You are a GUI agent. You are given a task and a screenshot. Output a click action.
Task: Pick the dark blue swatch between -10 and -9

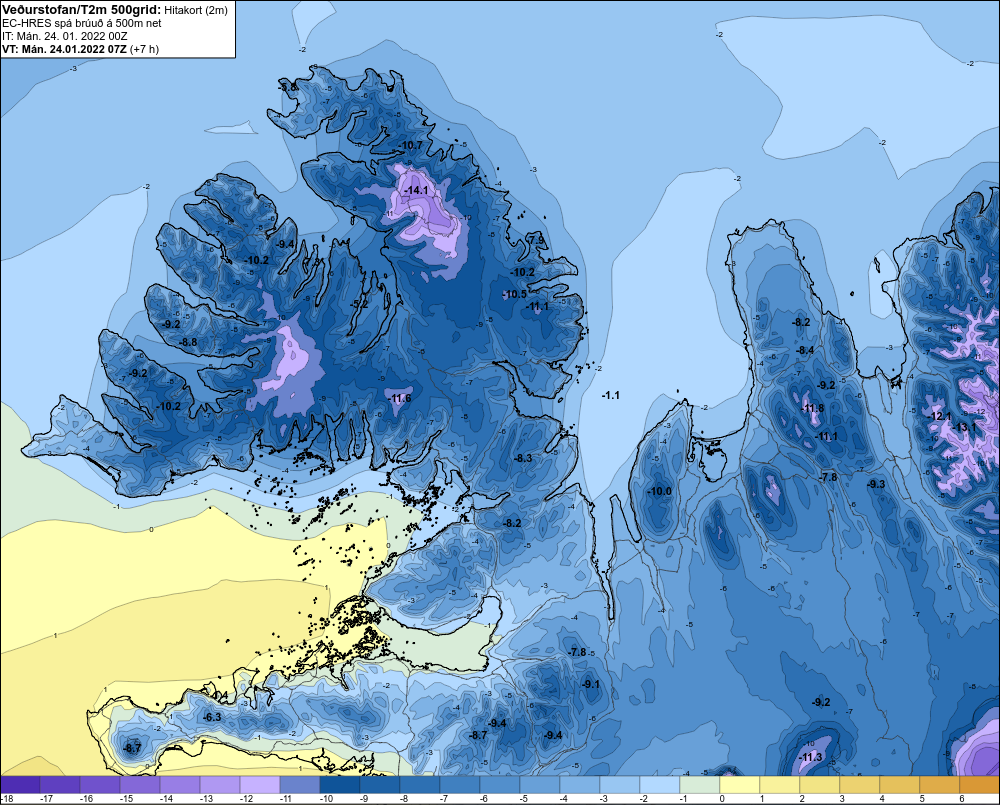pyautogui.click(x=339, y=785)
